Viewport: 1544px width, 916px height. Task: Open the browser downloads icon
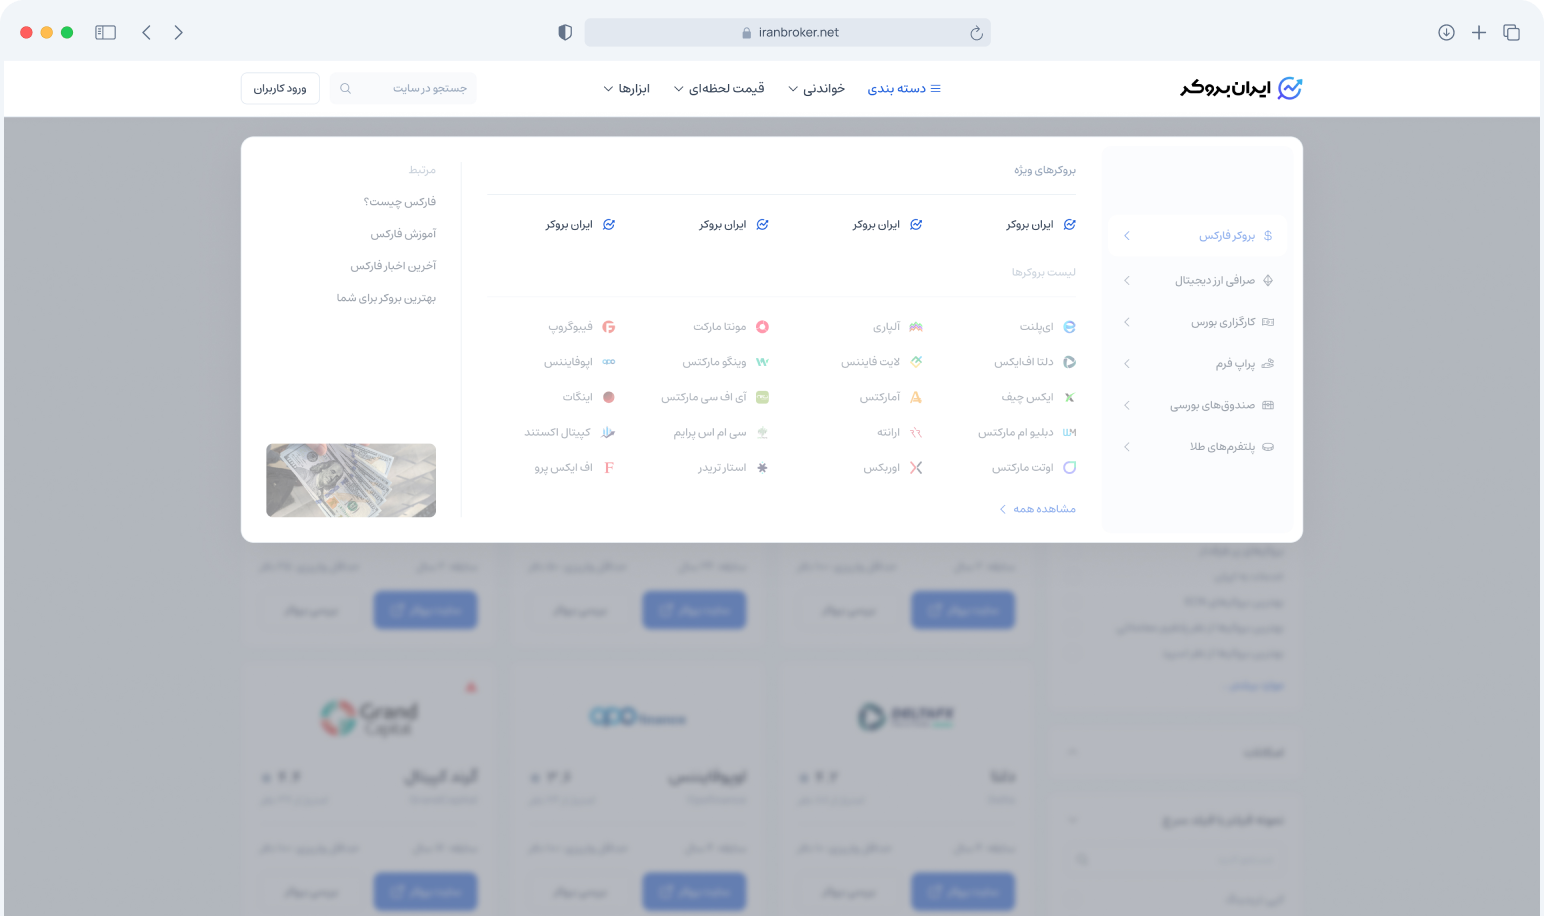click(1446, 32)
